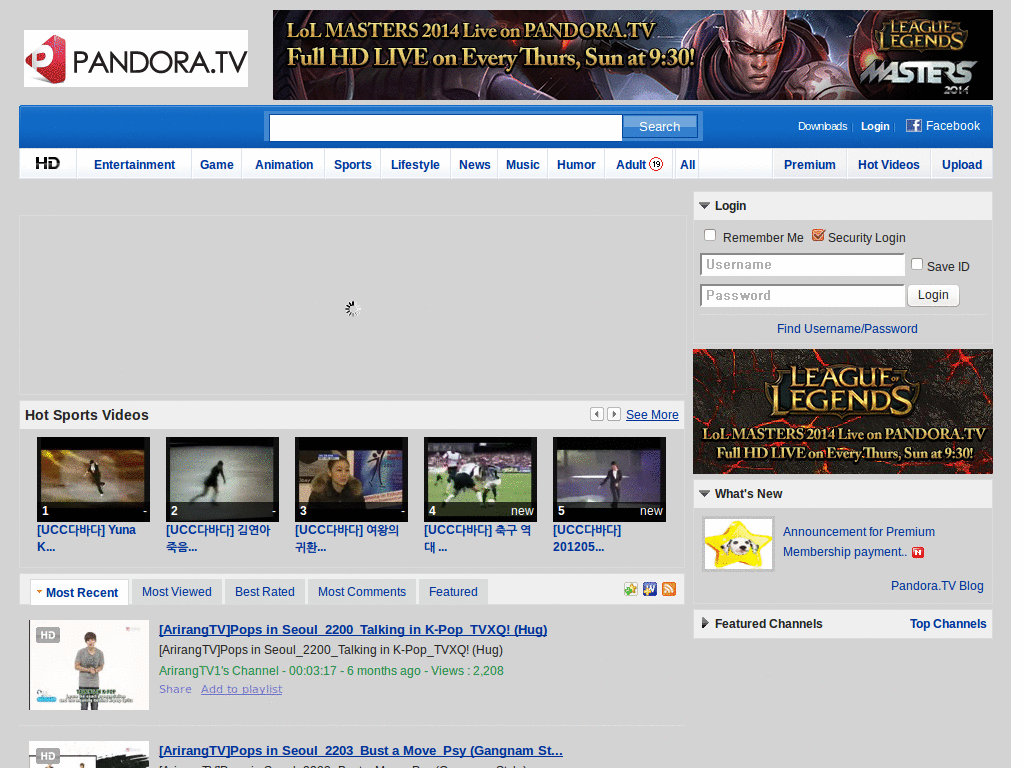The image size is (1024, 768).
Task: Open the Hot Videos menu item
Action: 889,165
